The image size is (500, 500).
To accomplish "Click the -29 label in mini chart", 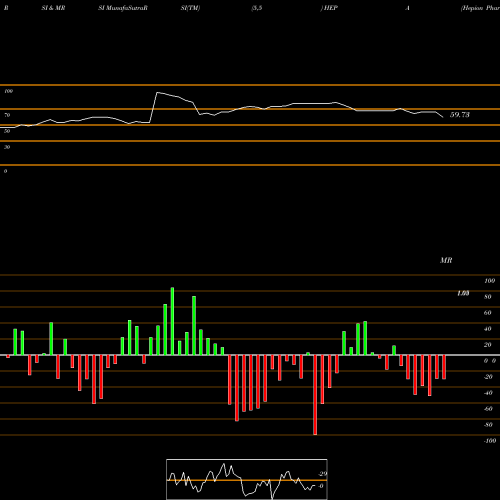I will [322, 474].
